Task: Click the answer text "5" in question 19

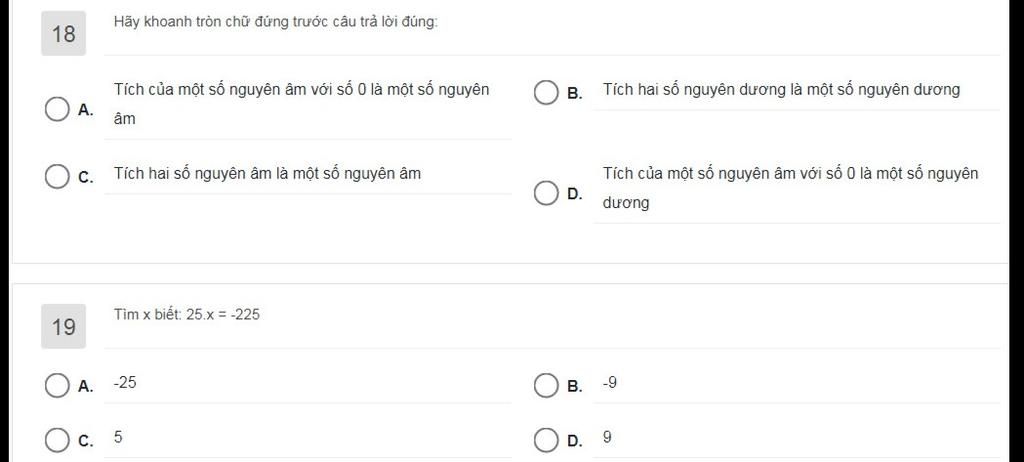Action: pyautogui.click(x=118, y=438)
